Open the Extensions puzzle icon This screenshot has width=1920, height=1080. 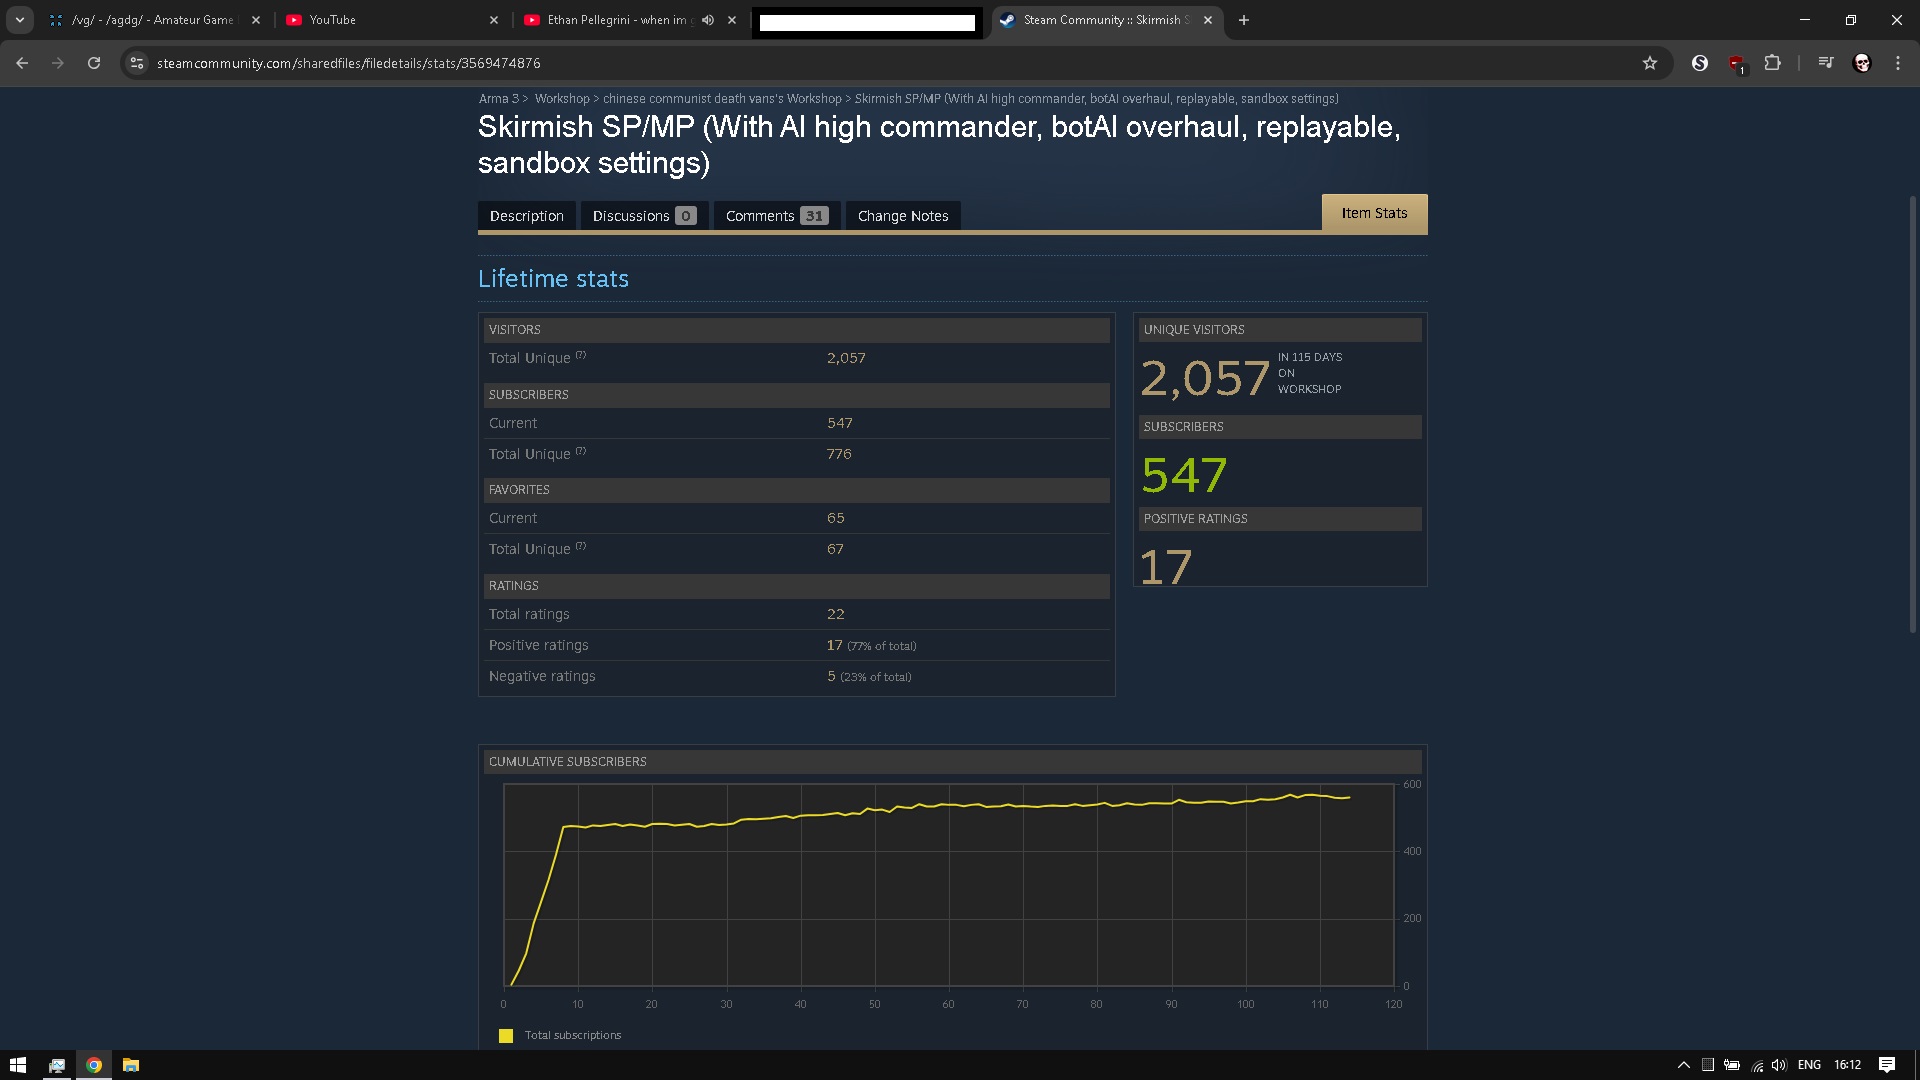click(x=1772, y=63)
